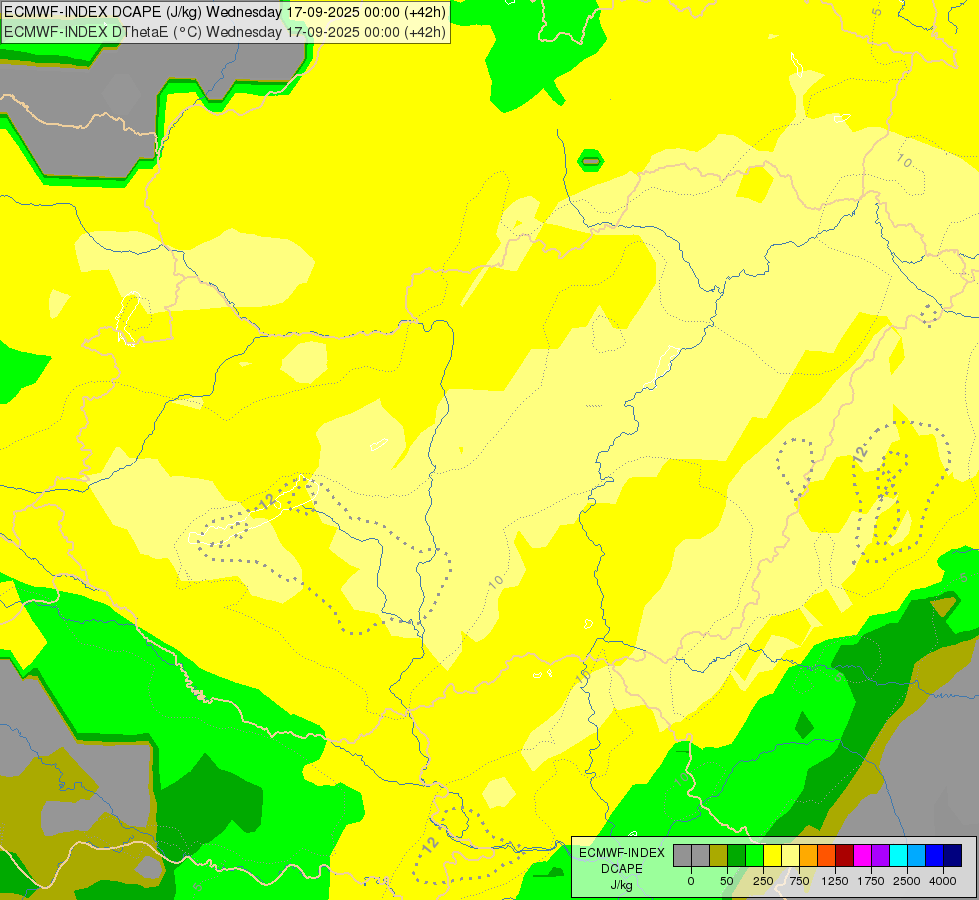
Task: Click the legend J/kg unit label
Action: click(622, 885)
